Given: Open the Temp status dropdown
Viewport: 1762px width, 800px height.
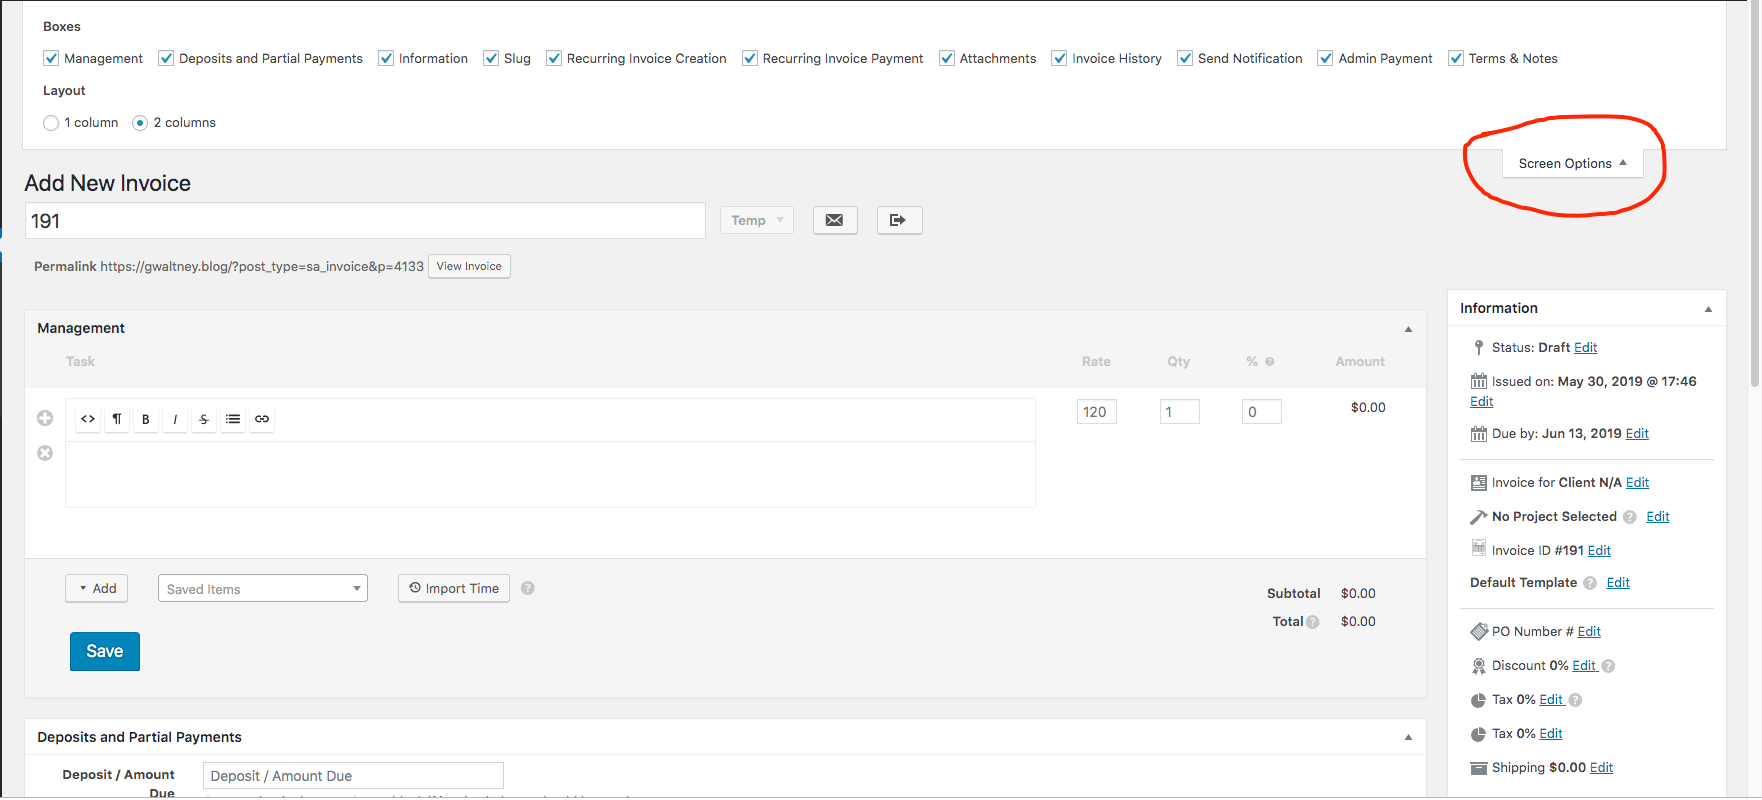Looking at the screenshot, I should click(x=756, y=220).
